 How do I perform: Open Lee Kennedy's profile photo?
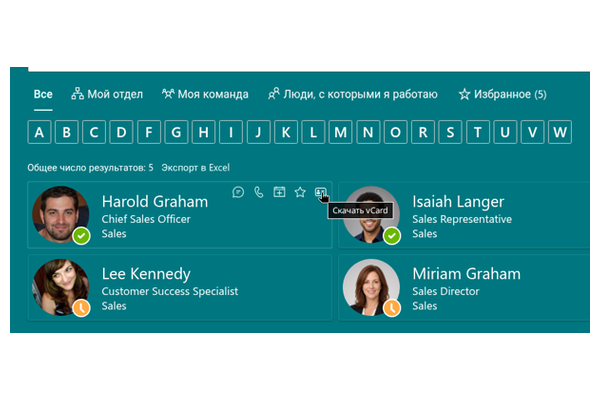pos(60,287)
